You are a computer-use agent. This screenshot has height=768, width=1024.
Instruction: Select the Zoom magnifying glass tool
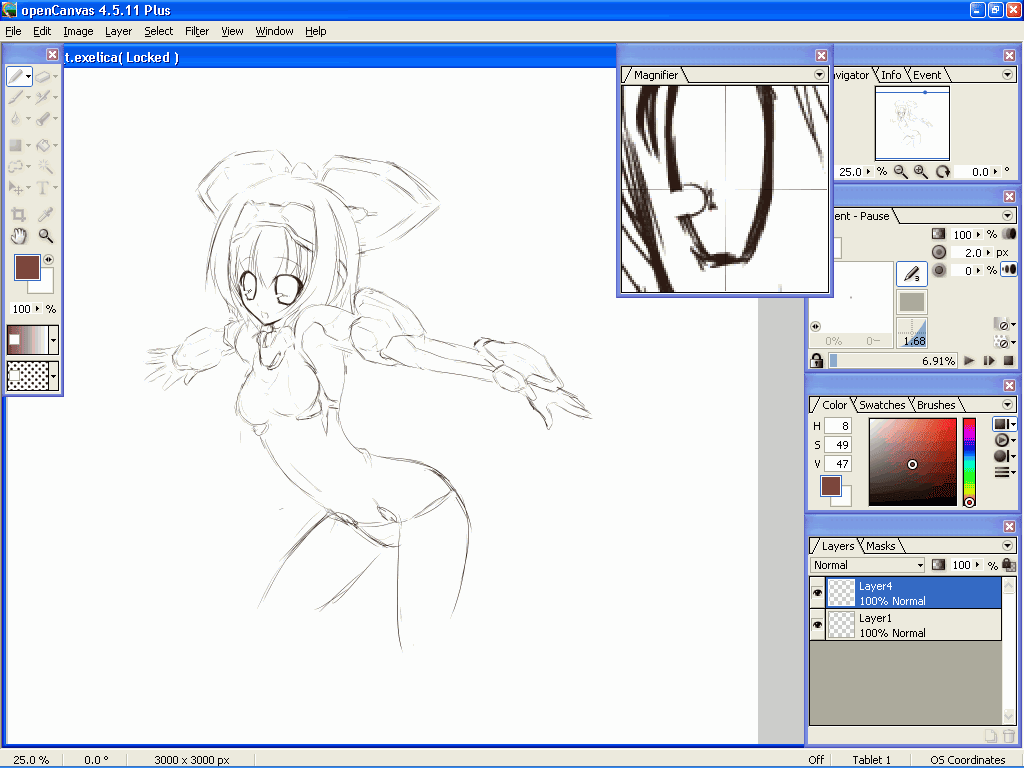click(45, 236)
